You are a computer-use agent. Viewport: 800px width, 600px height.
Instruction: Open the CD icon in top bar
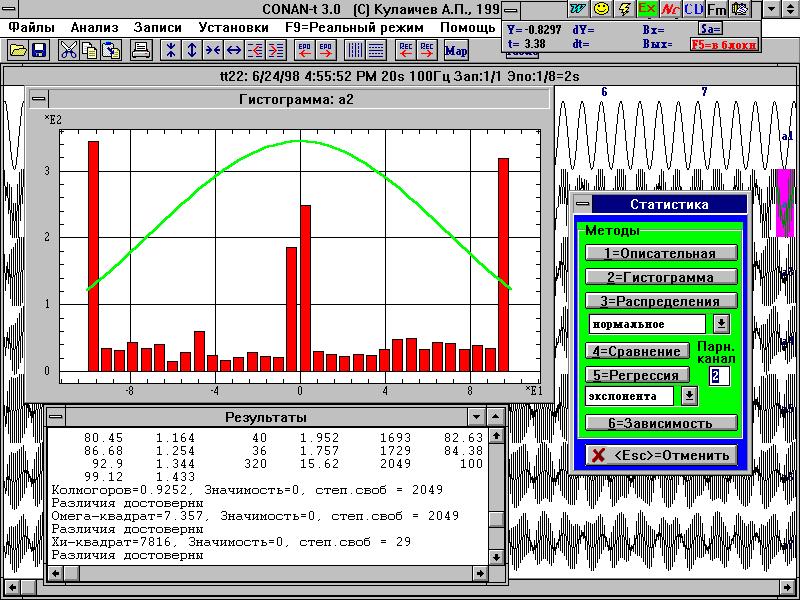[693, 9]
